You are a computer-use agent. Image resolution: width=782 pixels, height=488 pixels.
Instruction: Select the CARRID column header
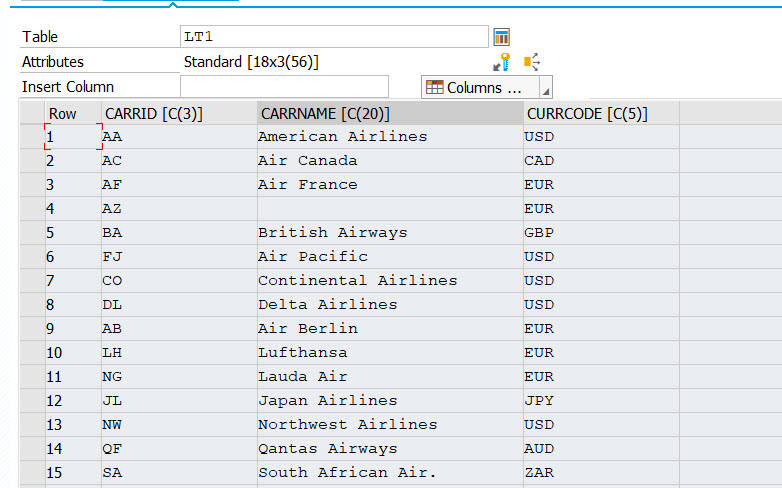(x=154, y=114)
